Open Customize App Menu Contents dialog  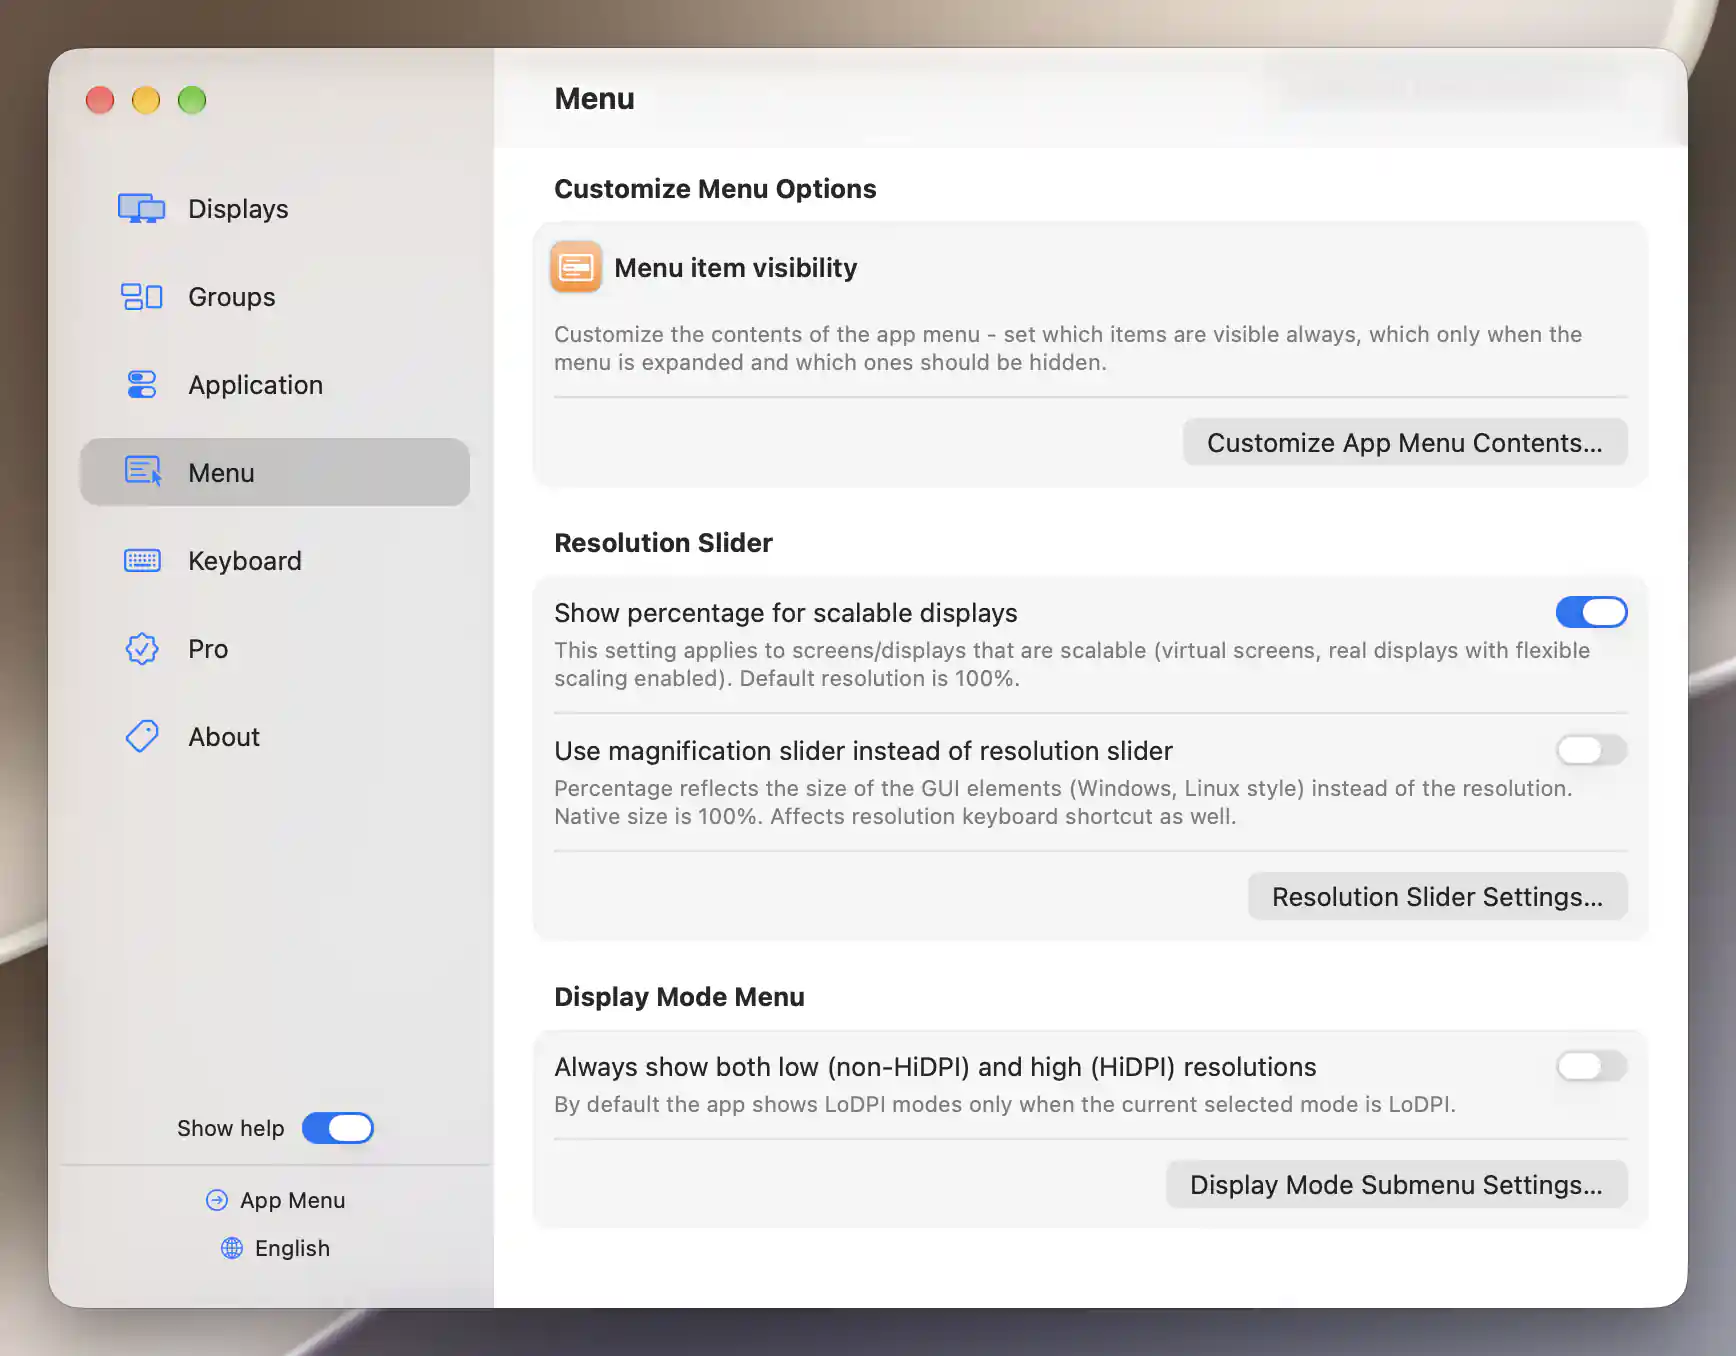(x=1405, y=442)
